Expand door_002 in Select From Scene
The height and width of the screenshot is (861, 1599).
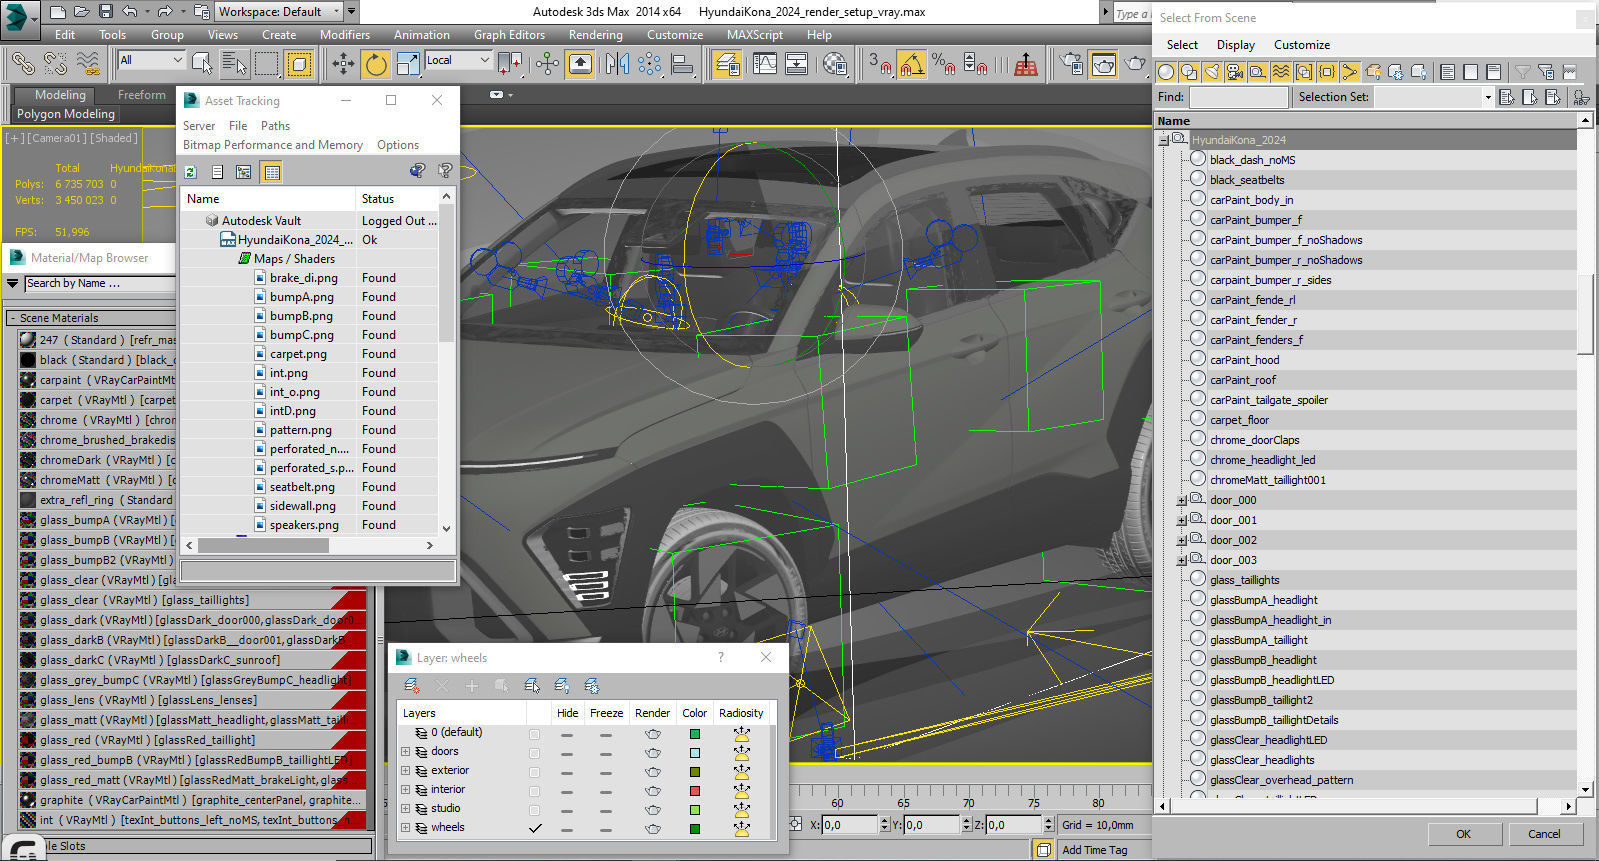pos(1181,540)
